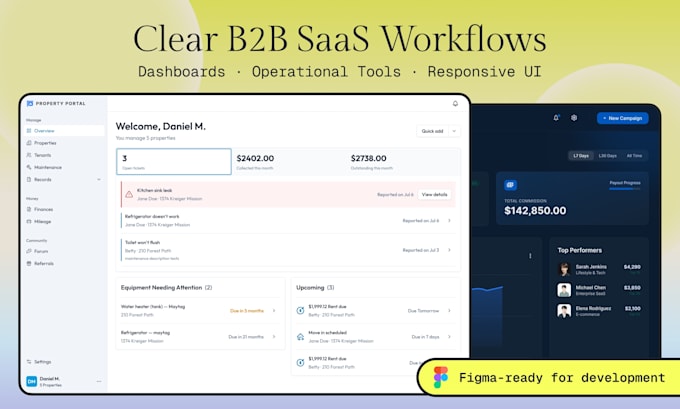Click Elena Rodriguez avatar

564,311
